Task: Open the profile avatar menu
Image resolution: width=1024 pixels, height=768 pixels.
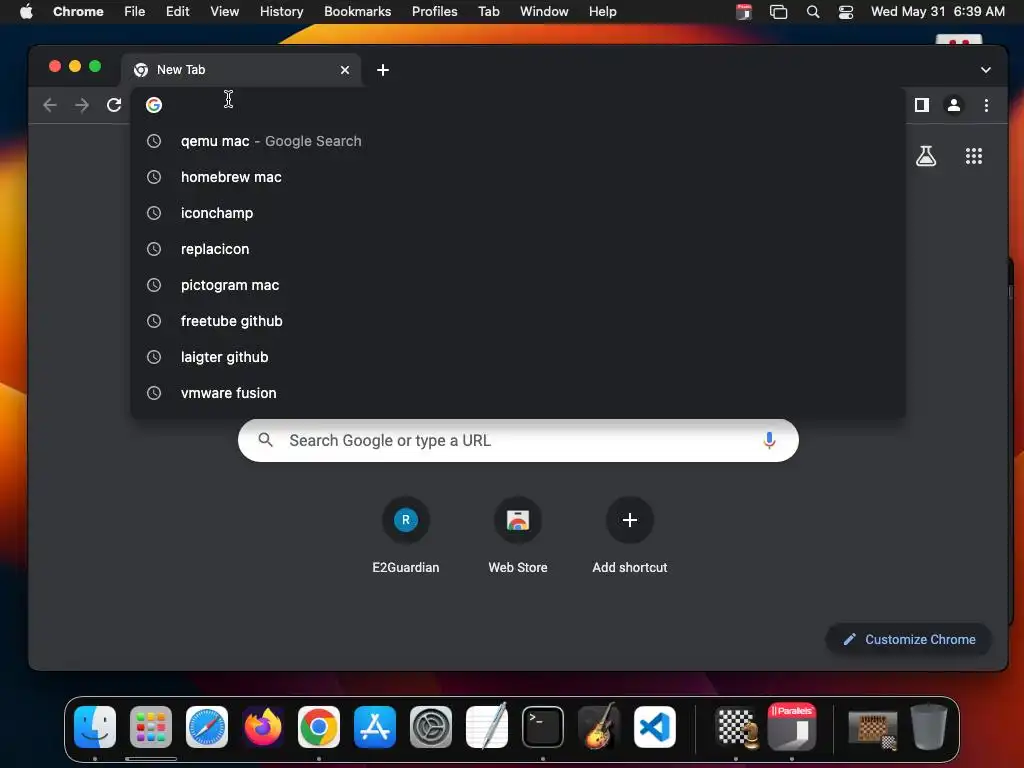Action: [953, 105]
